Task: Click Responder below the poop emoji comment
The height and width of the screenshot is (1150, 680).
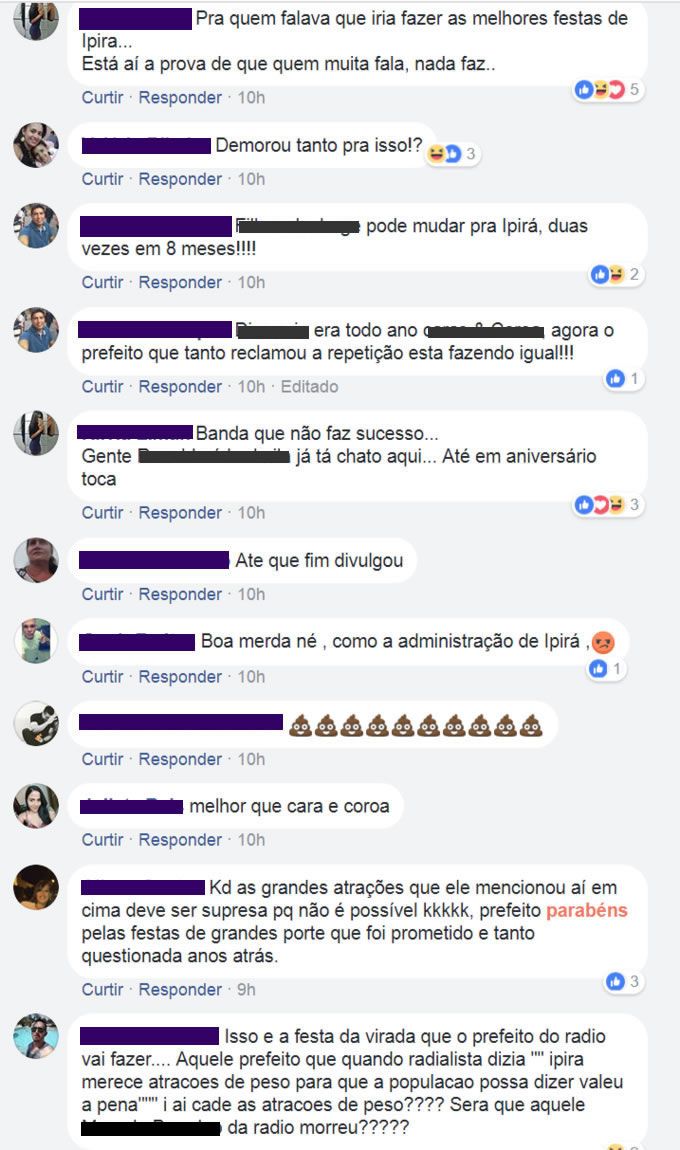Action: [180, 759]
